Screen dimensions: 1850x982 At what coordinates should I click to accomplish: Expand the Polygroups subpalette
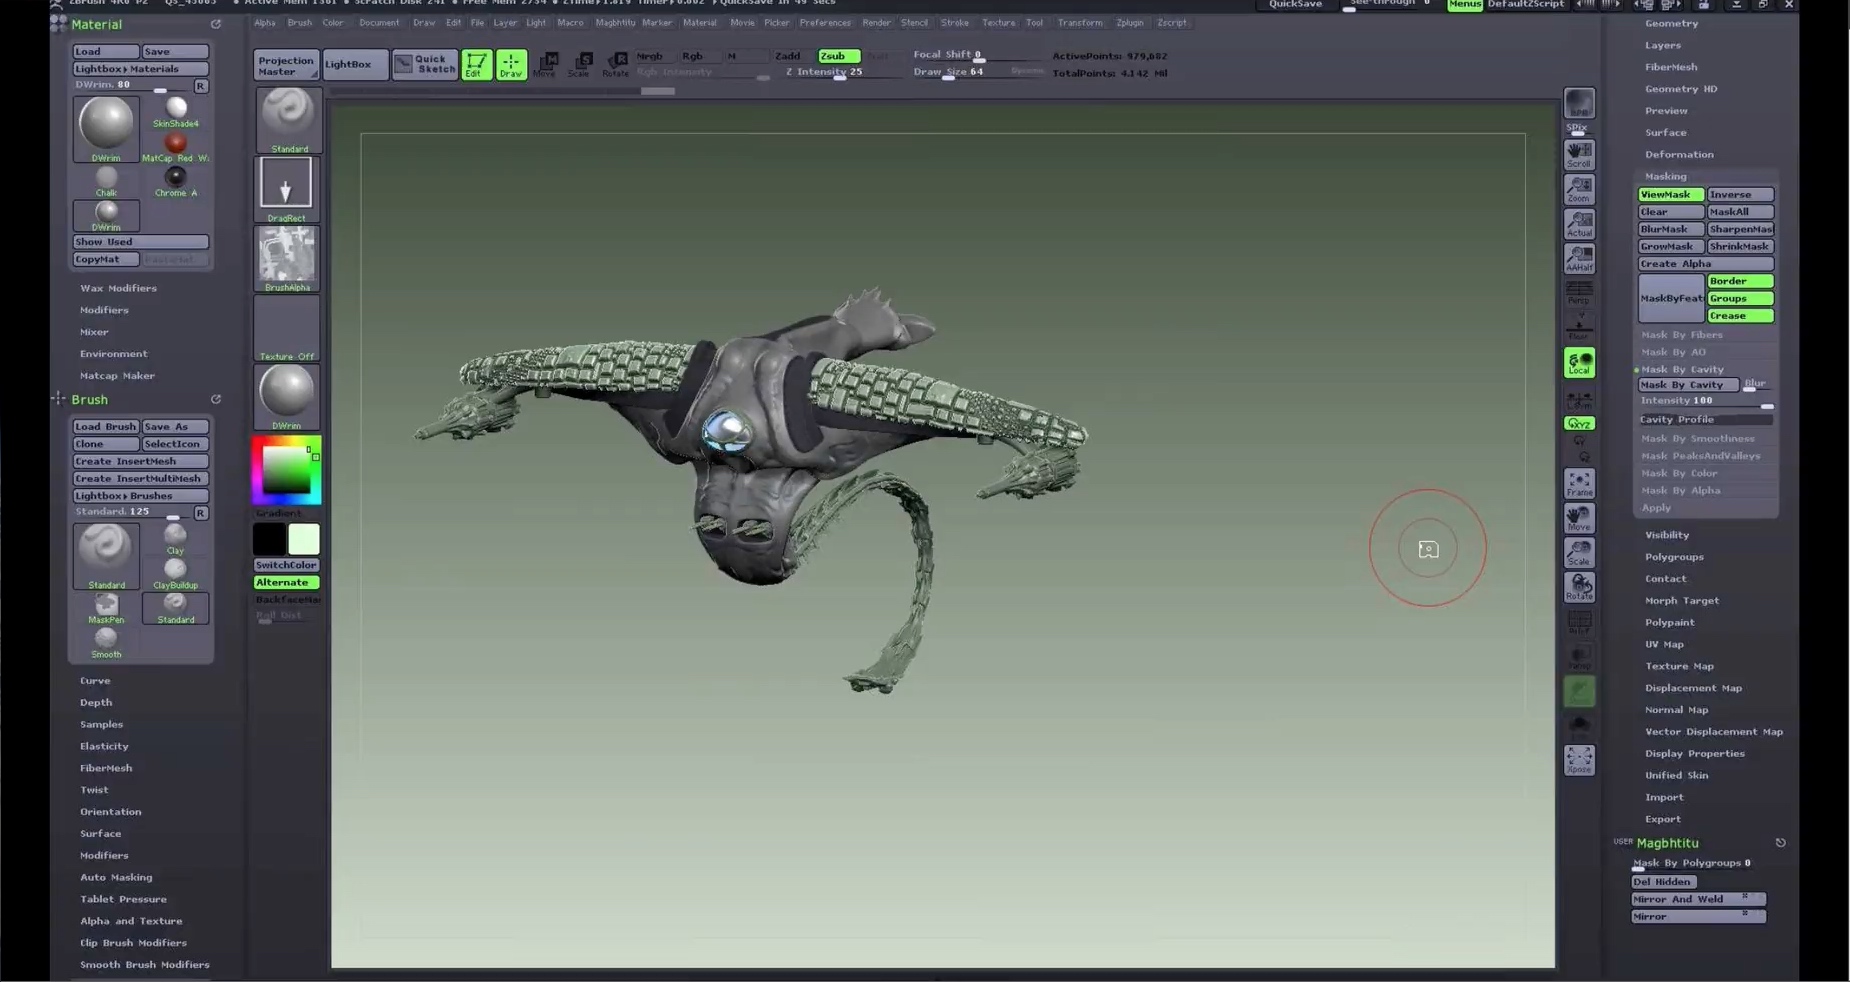(x=1674, y=557)
